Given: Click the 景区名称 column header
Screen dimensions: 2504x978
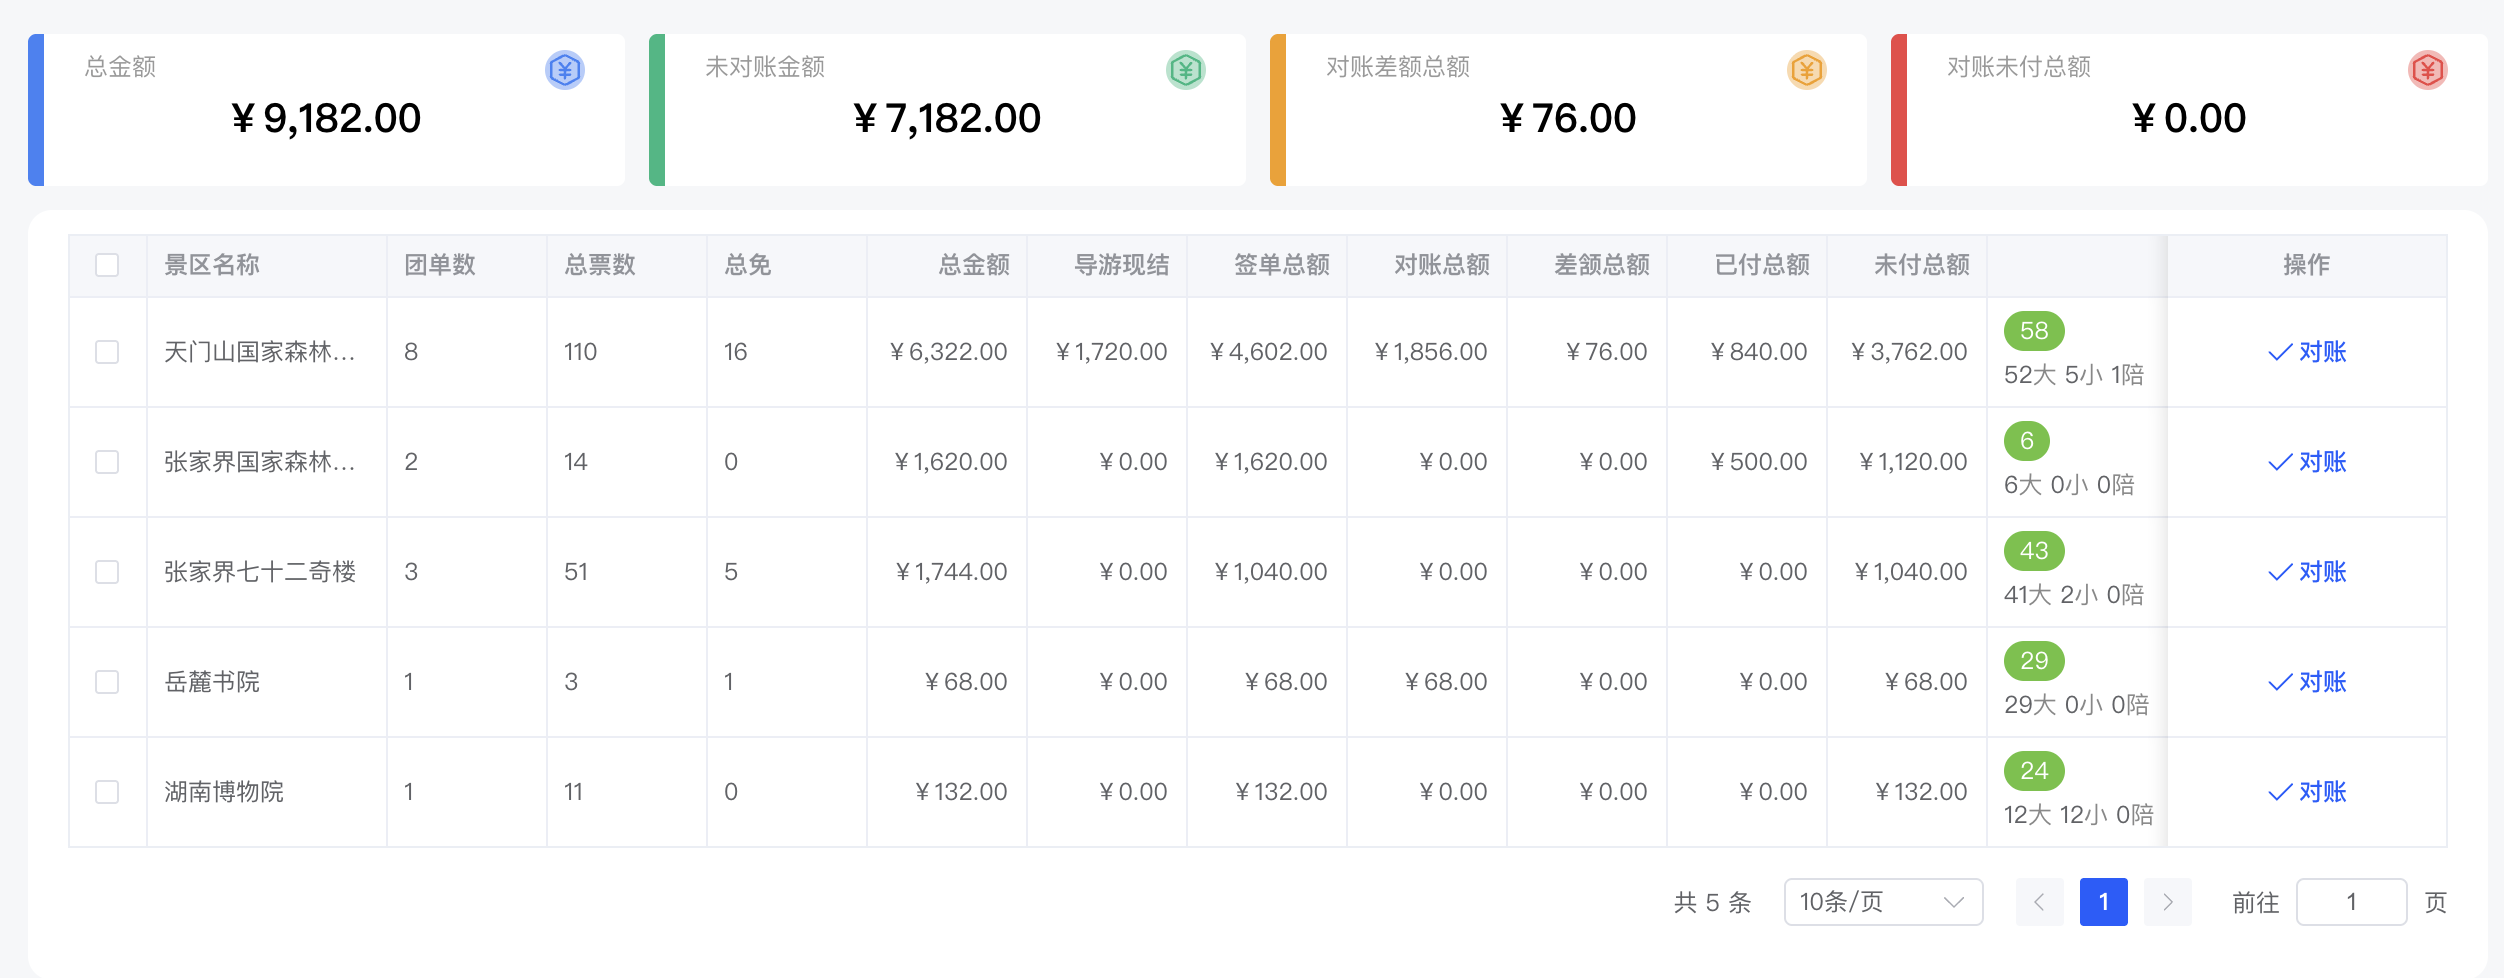Looking at the screenshot, I should click(x=211, y=265).
